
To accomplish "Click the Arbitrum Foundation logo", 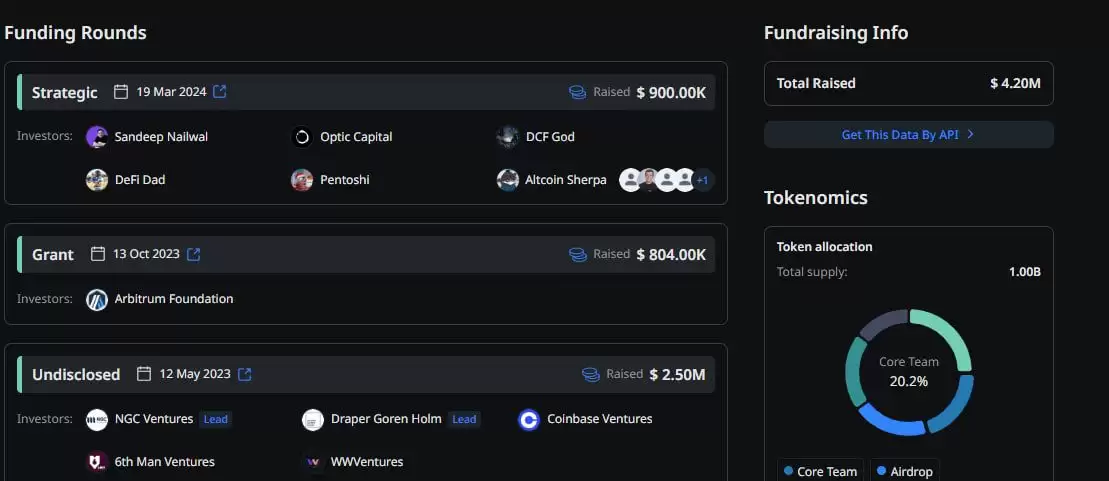I will coord(97,299).
